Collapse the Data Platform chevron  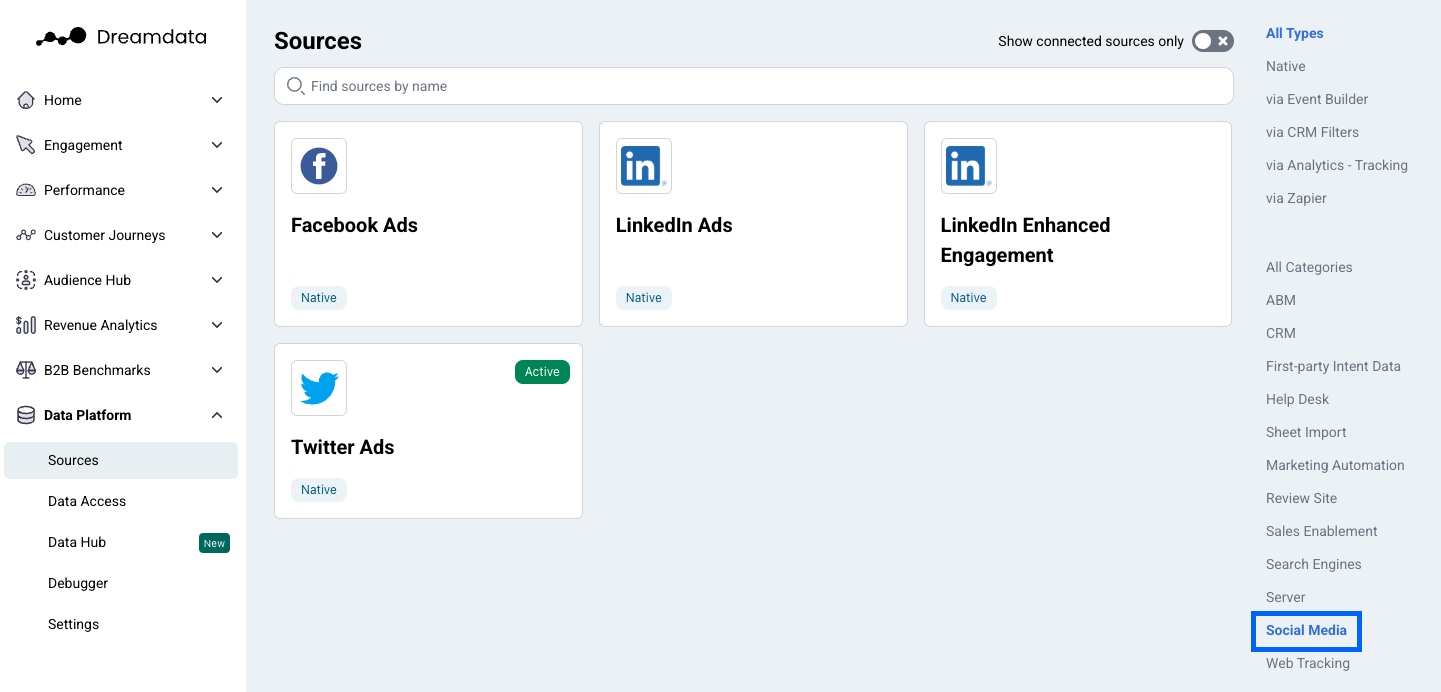(x=217, y=415)
